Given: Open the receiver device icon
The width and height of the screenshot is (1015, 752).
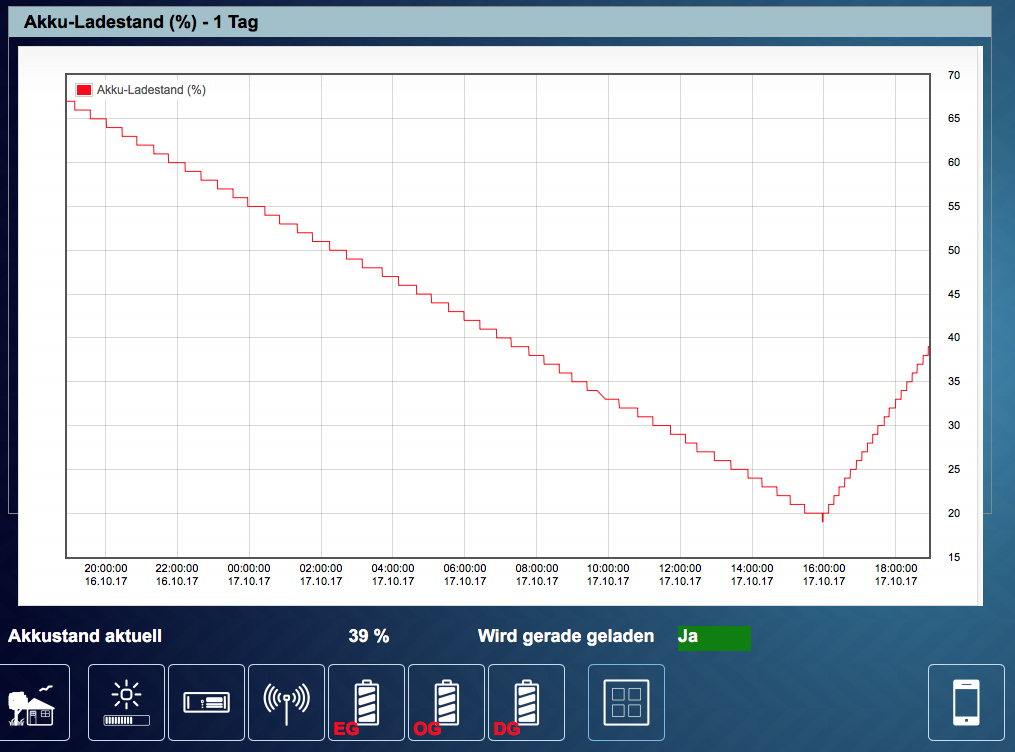Looking at the screenshot, I should (x=206, y=702).
